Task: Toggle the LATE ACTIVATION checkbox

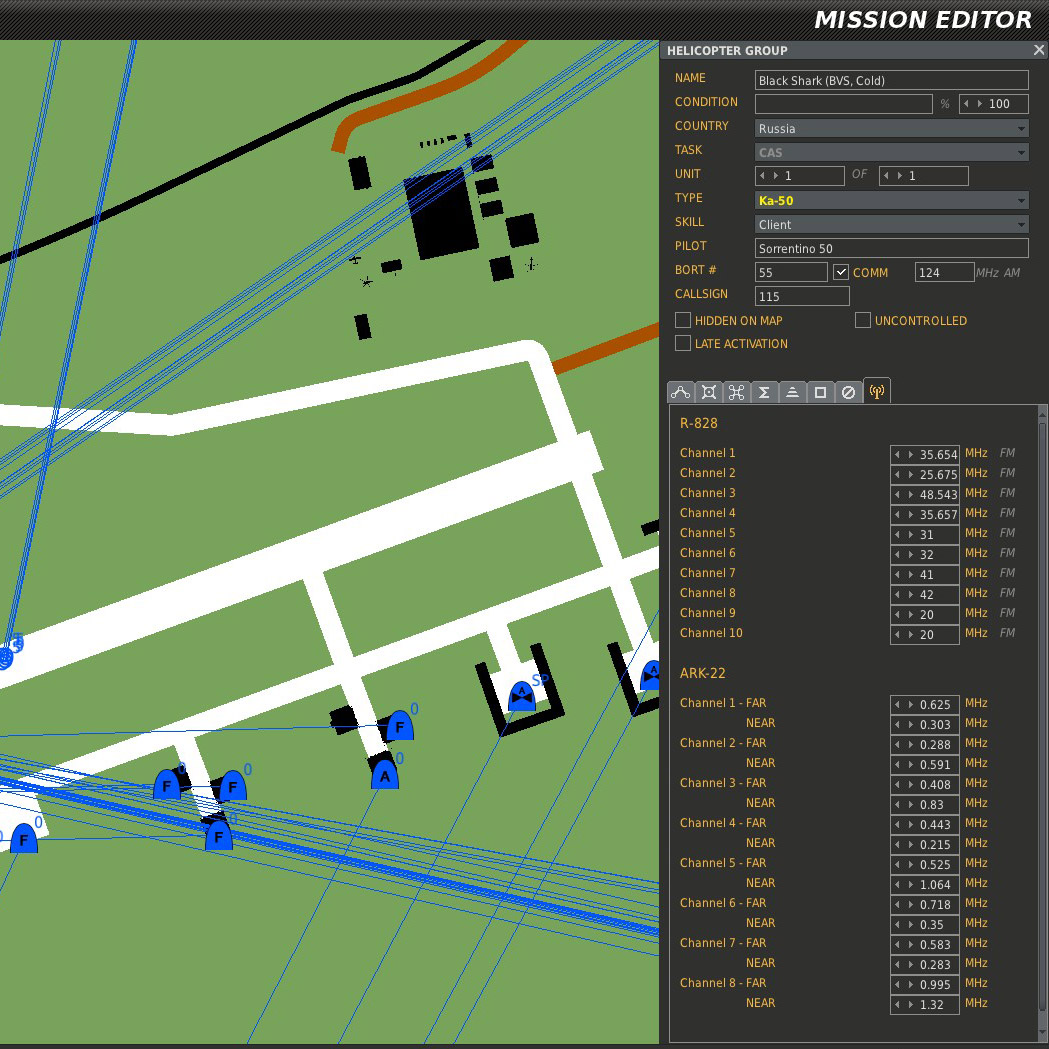Action: click(x=683, y=343)
